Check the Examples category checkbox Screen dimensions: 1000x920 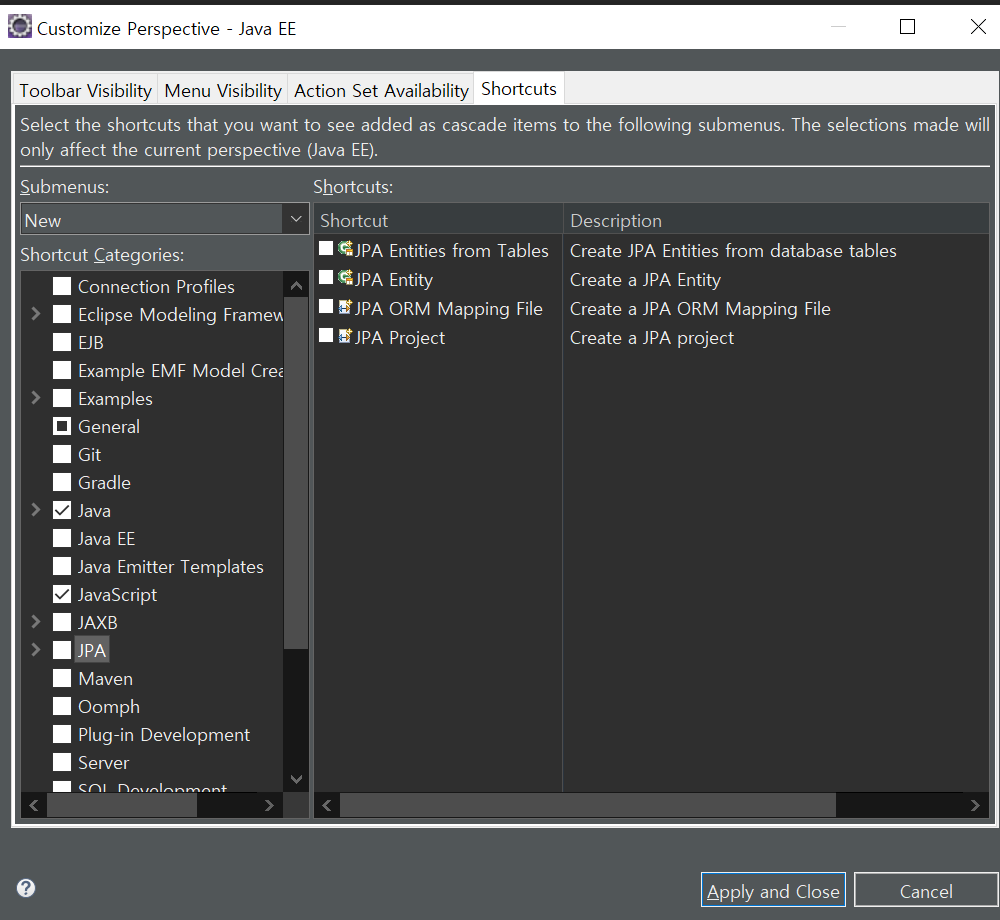click(62, 398)
